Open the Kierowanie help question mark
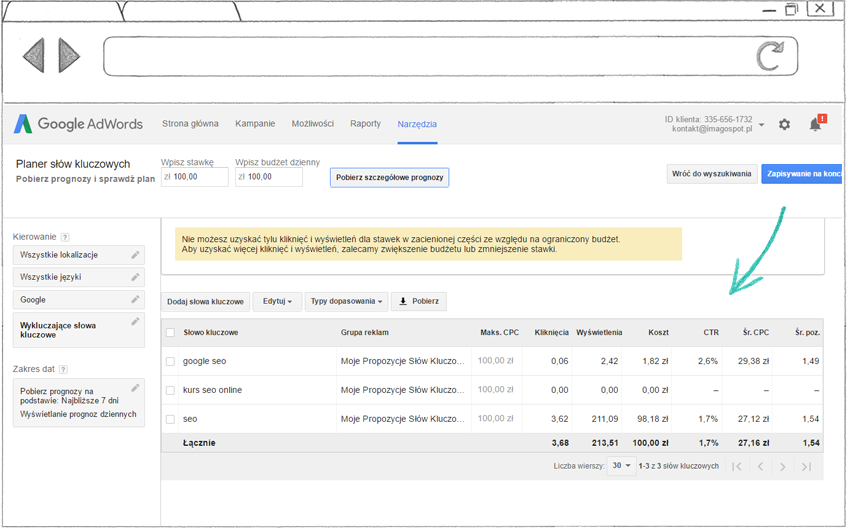Screen dimensions: 848x529 click(65, 237)
